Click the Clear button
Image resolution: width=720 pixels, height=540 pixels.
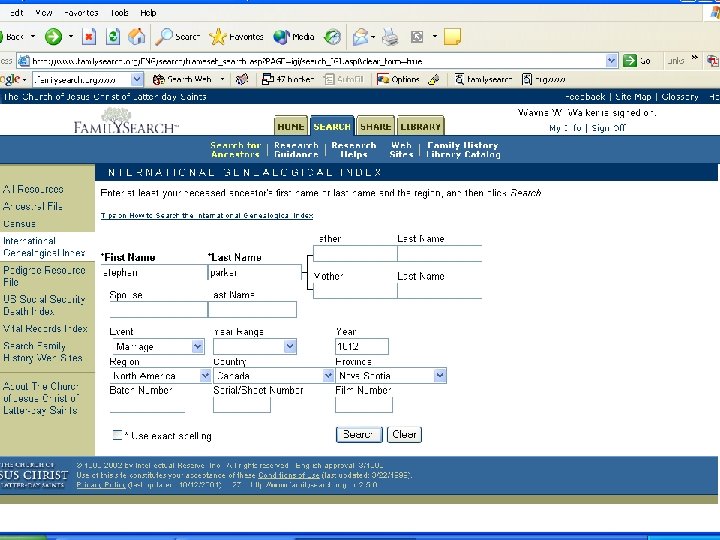tap(404, 434)
